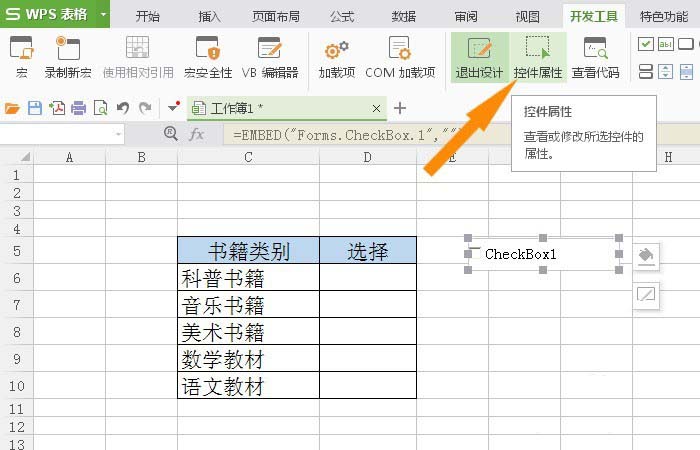Image resolution: width=700 pixels, height=450 pixels.
Task: Select the cell containing 科普书籍
Action: click(x=248, y=278)
